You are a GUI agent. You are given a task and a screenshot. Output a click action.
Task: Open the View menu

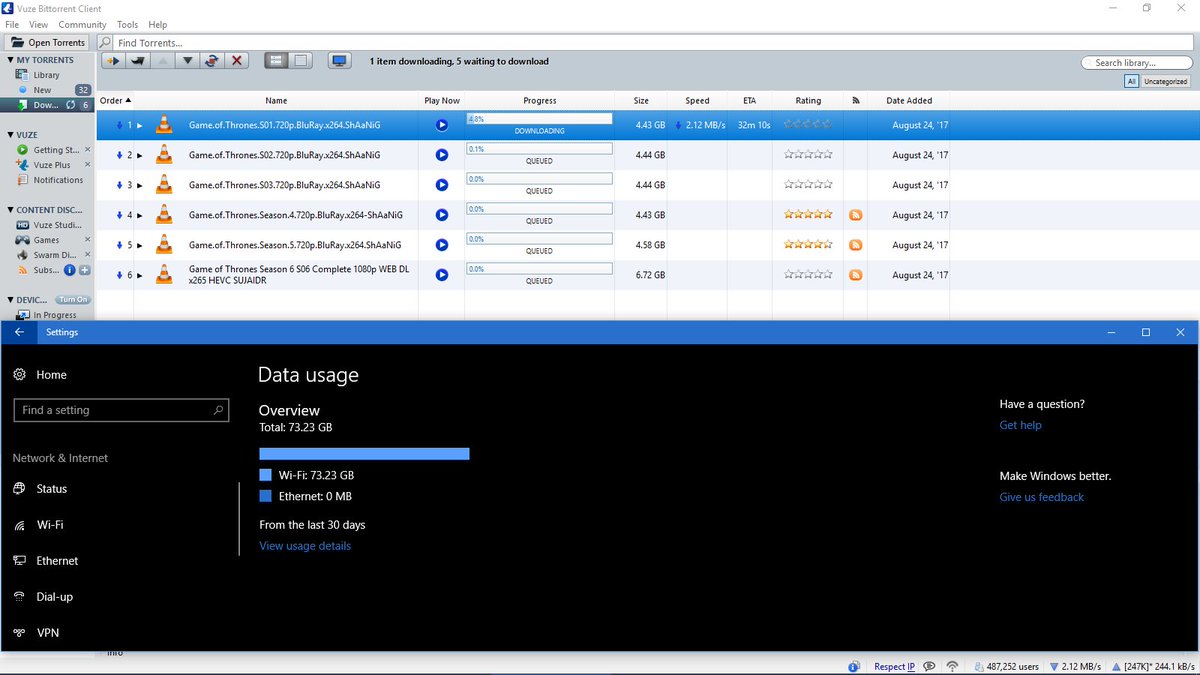point(38,24)
